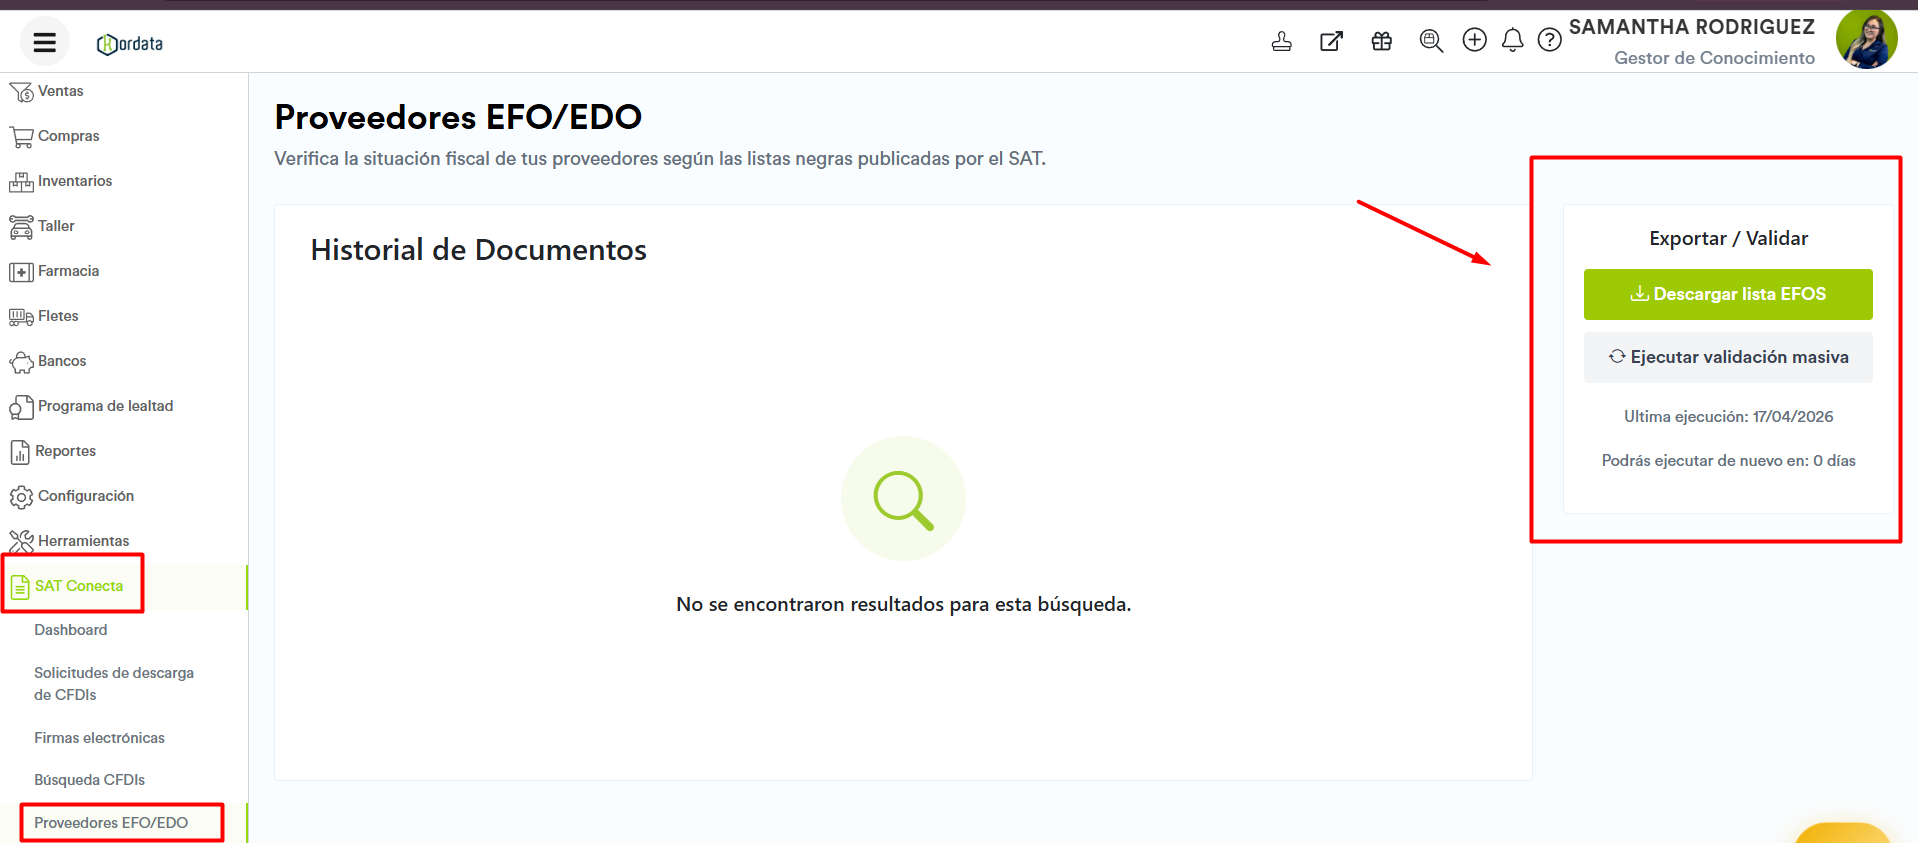Open Búsqueda CFDIs page
The image size is (1918, 843).
(x=89, y=780)
